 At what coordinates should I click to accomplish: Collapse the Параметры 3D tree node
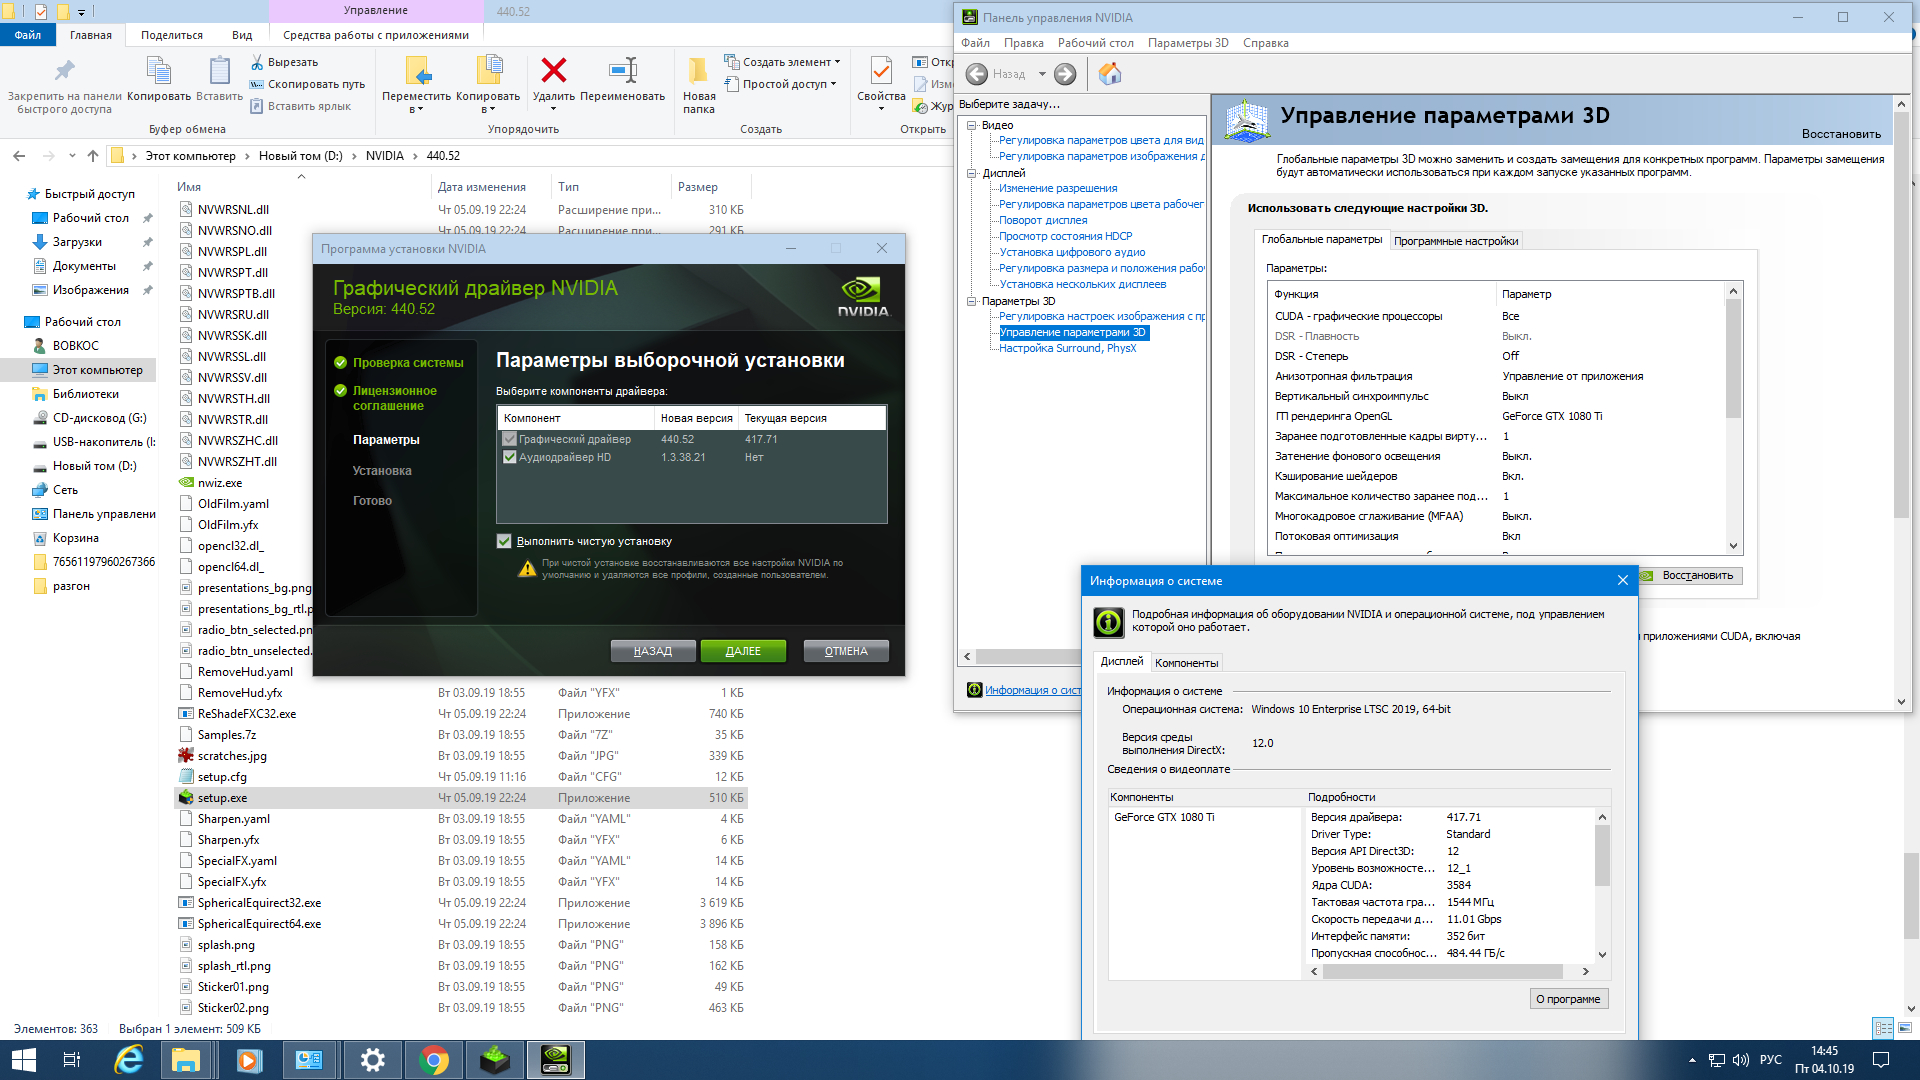coord(971,301)
